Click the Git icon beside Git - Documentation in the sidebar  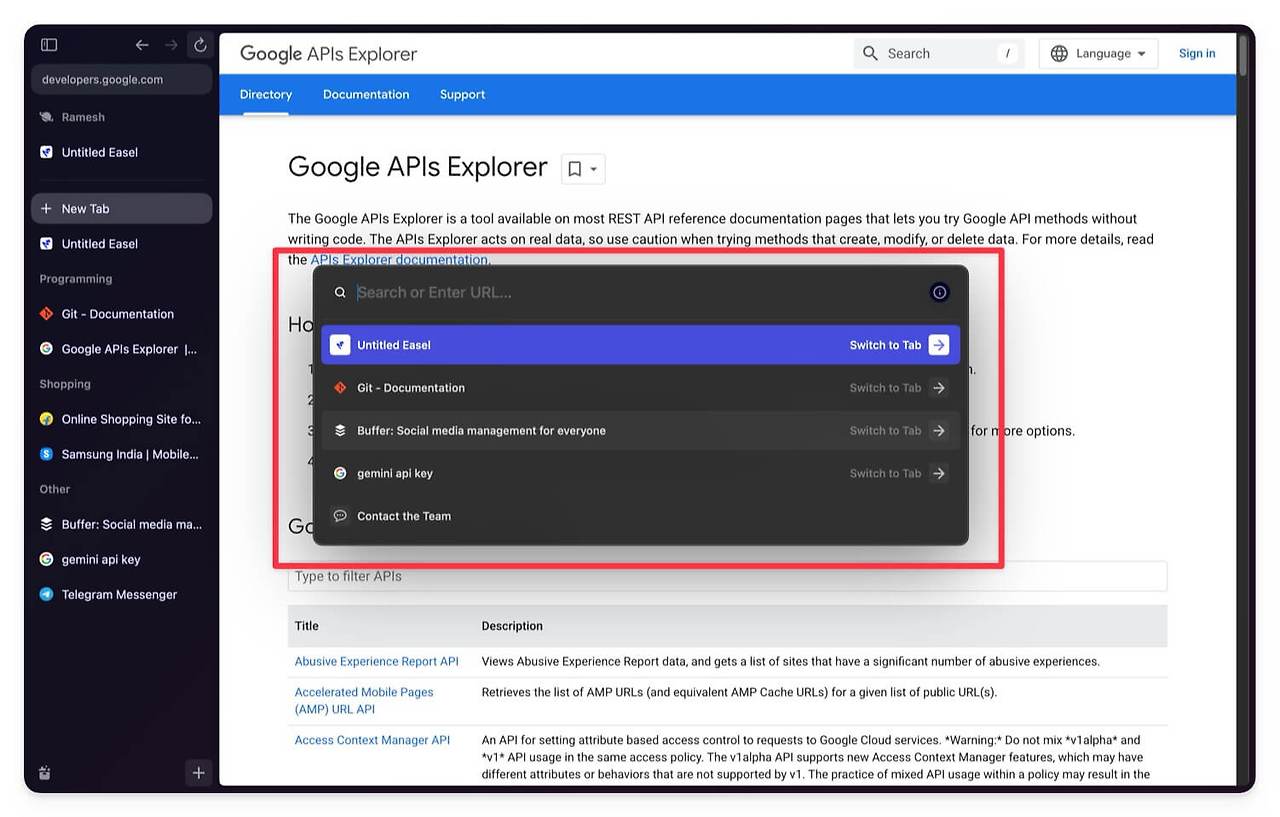point(46,314)
